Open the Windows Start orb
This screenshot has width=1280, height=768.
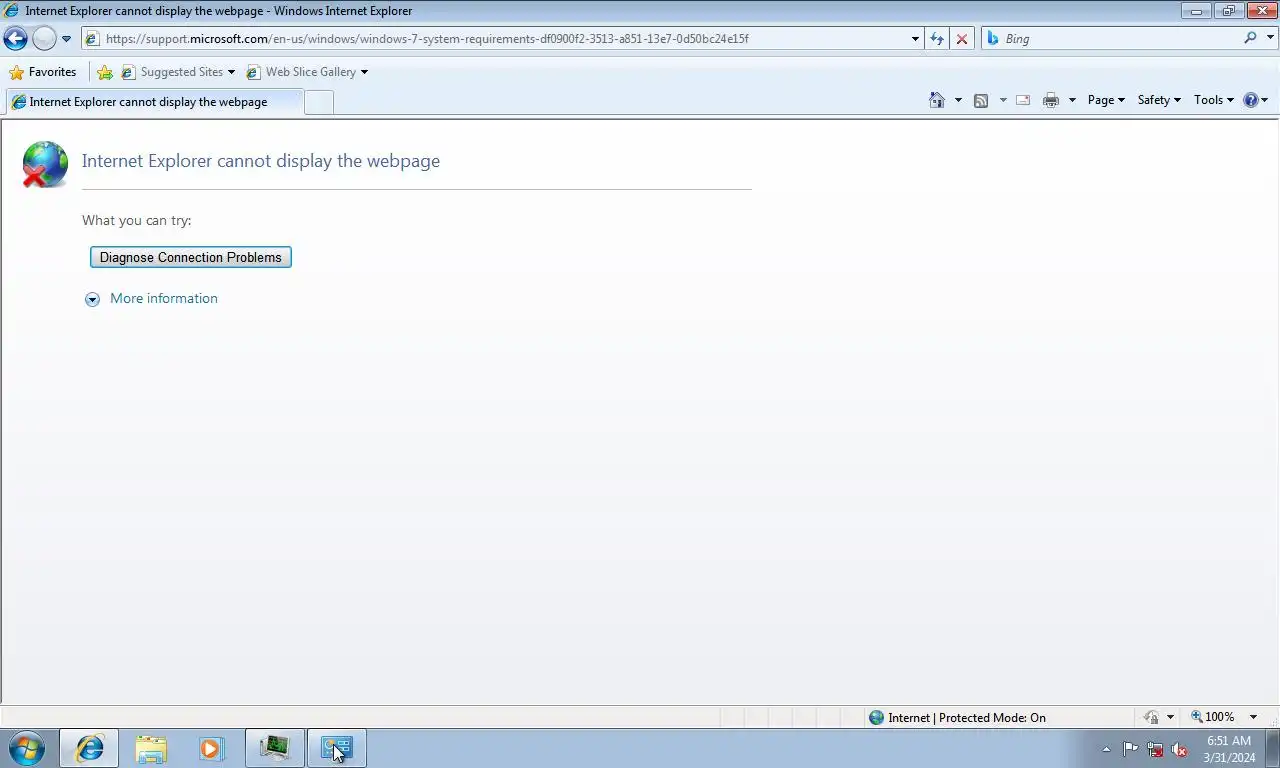27,748
